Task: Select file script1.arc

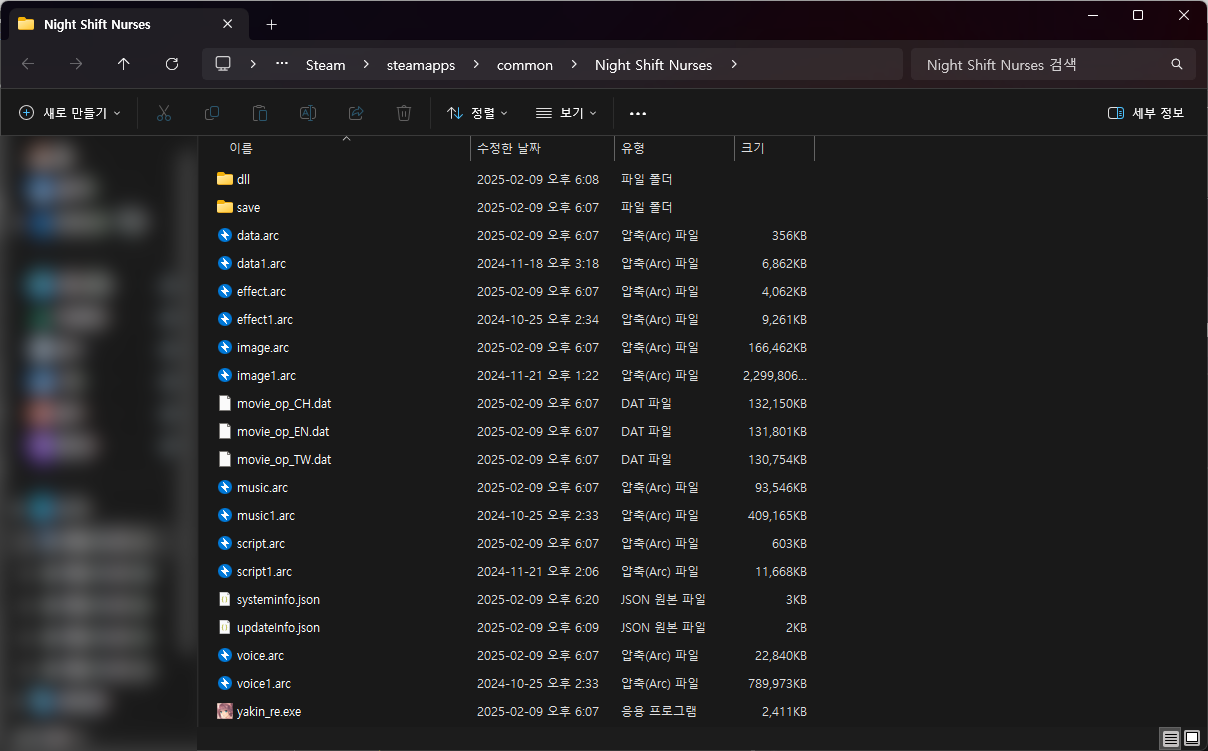Action: point(264,571)
